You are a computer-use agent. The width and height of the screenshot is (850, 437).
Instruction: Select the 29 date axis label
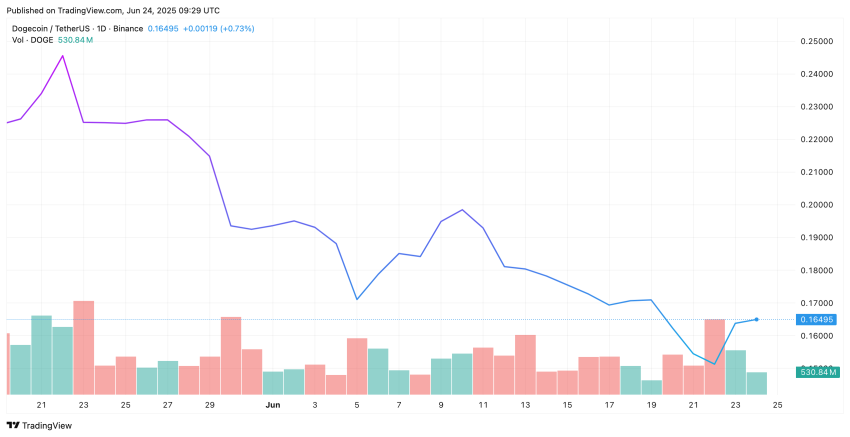click(x=209, y=404)
